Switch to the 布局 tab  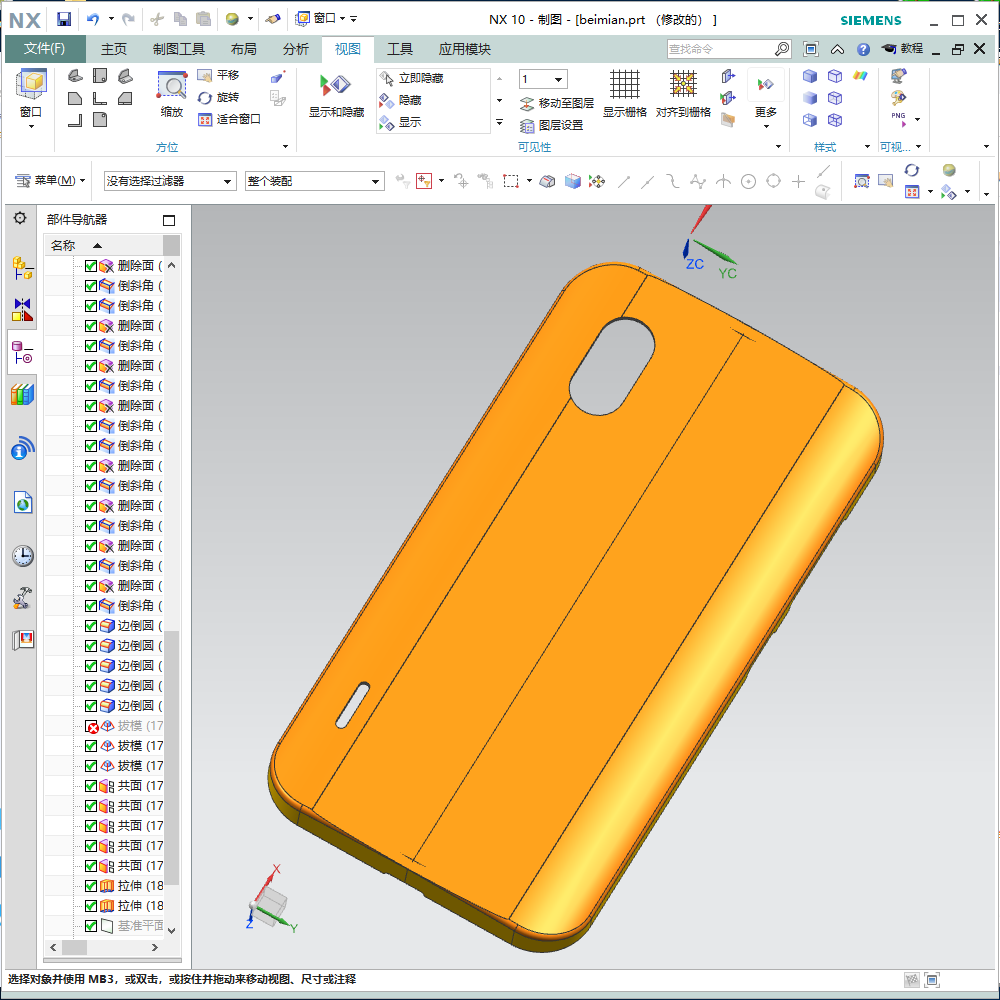pyautogui.click(x=243, y=49)
